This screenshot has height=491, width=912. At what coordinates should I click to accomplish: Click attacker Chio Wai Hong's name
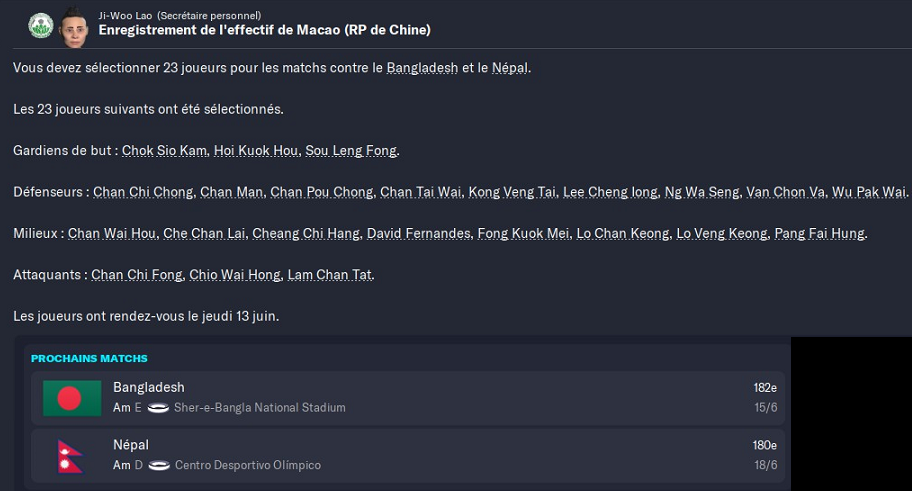point(234,275)
